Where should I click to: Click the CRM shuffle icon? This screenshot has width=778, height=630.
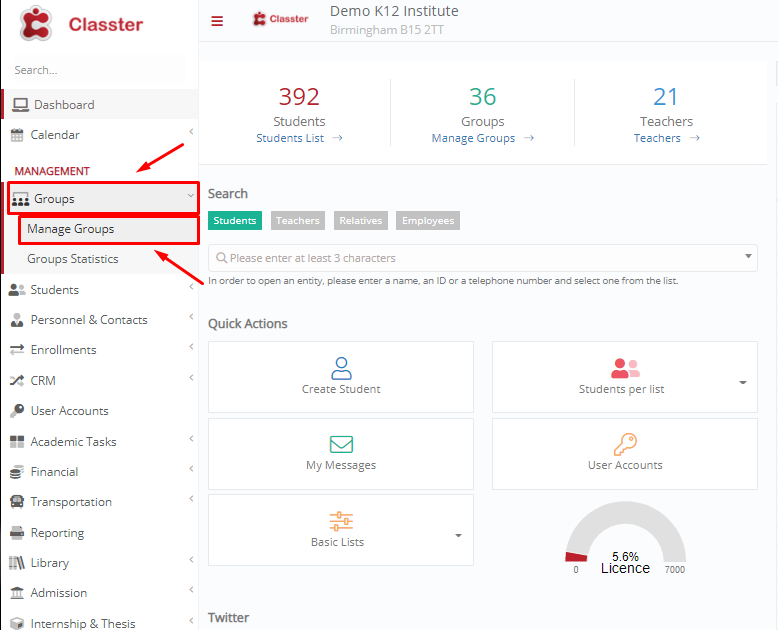17,380
